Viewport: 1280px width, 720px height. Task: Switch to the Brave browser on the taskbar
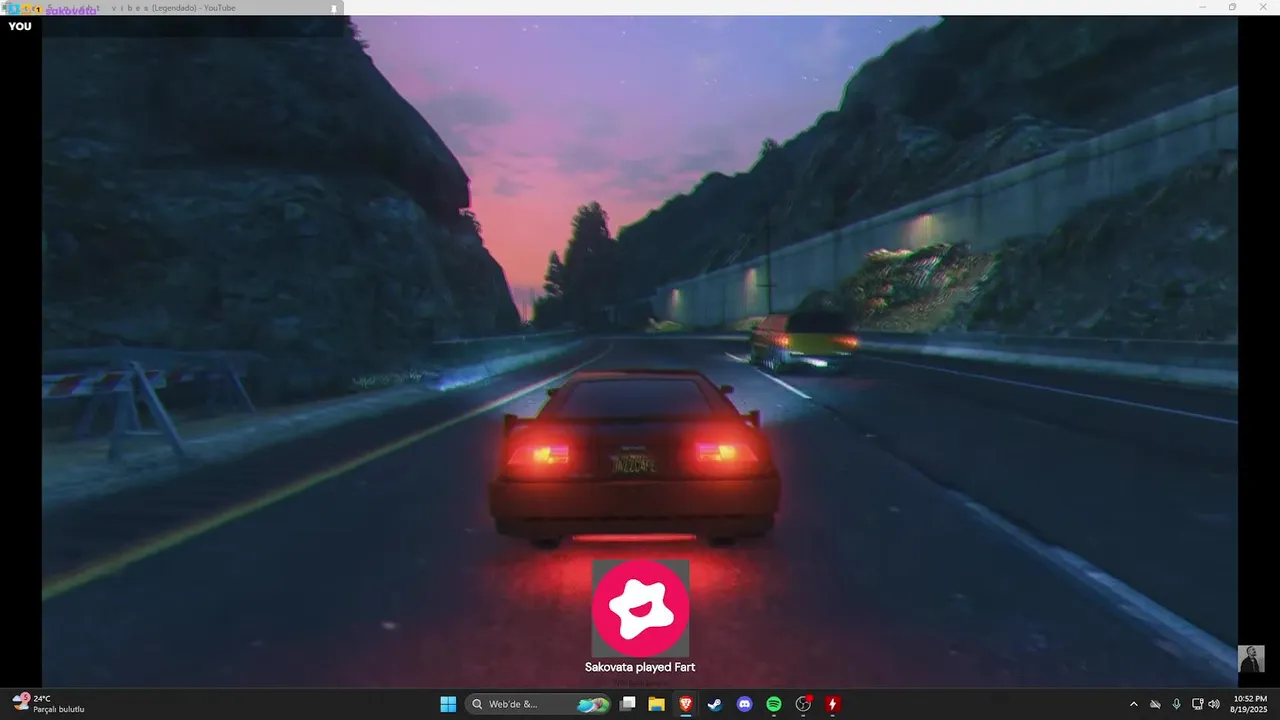pyautogui.click(x=686, y=704)
